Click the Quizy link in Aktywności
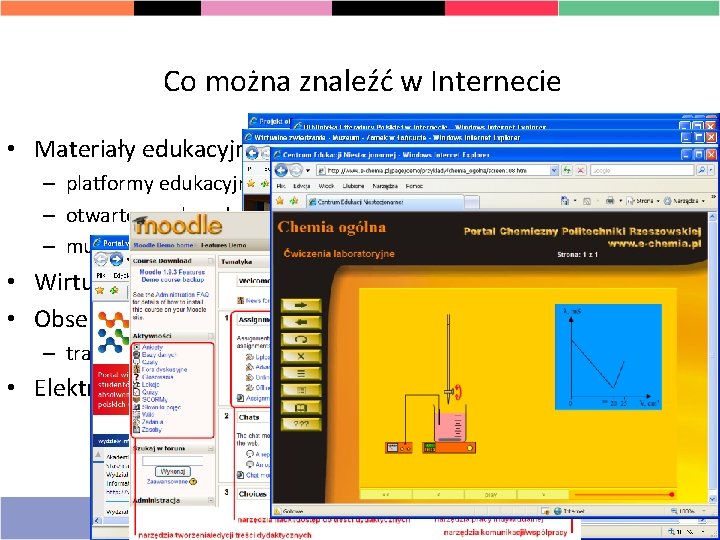Image resolution: width=720 pixels, height=540 pixels. coord(150,392)
